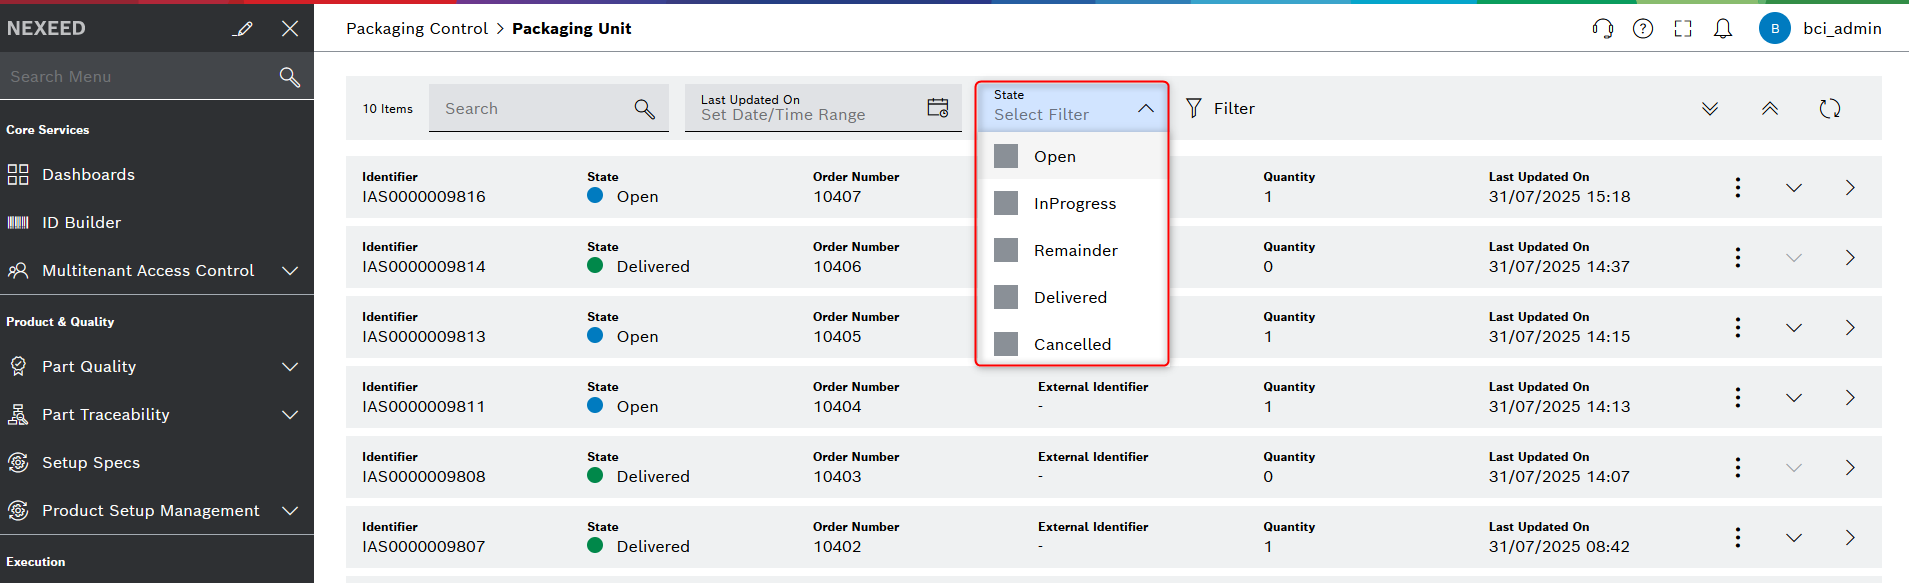Click the headset support icon
The height and width of the screenshot is (583, 1909).
tap(1602, 29)
